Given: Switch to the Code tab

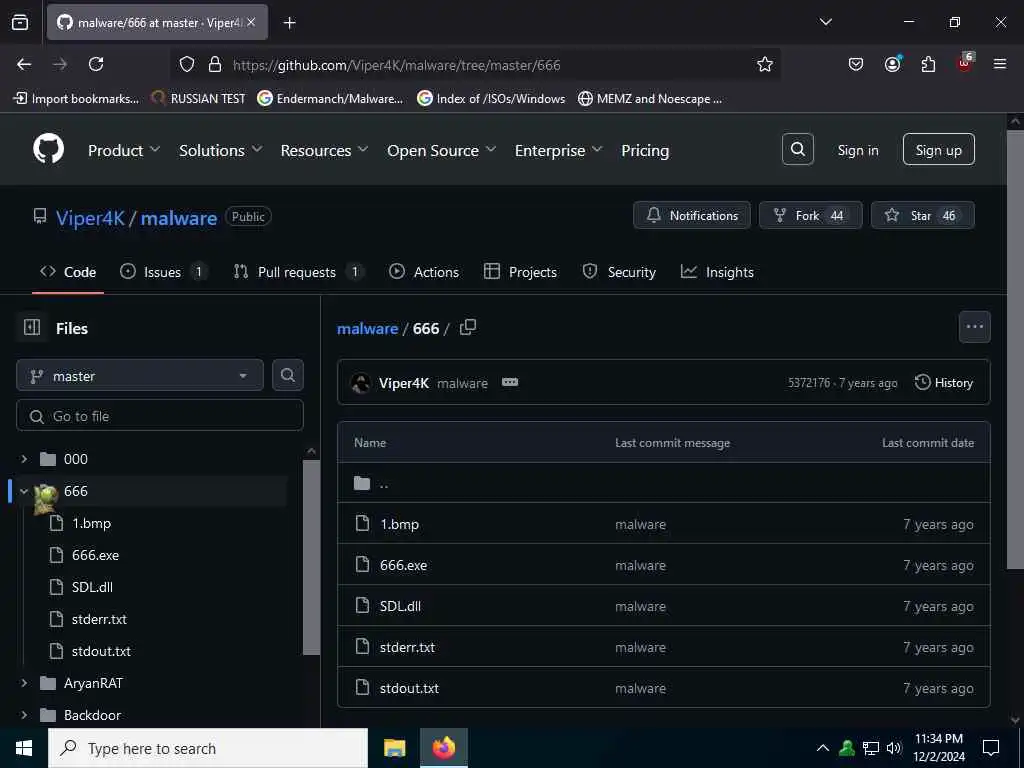Looking at the screenshot, I should coord(68,272).
